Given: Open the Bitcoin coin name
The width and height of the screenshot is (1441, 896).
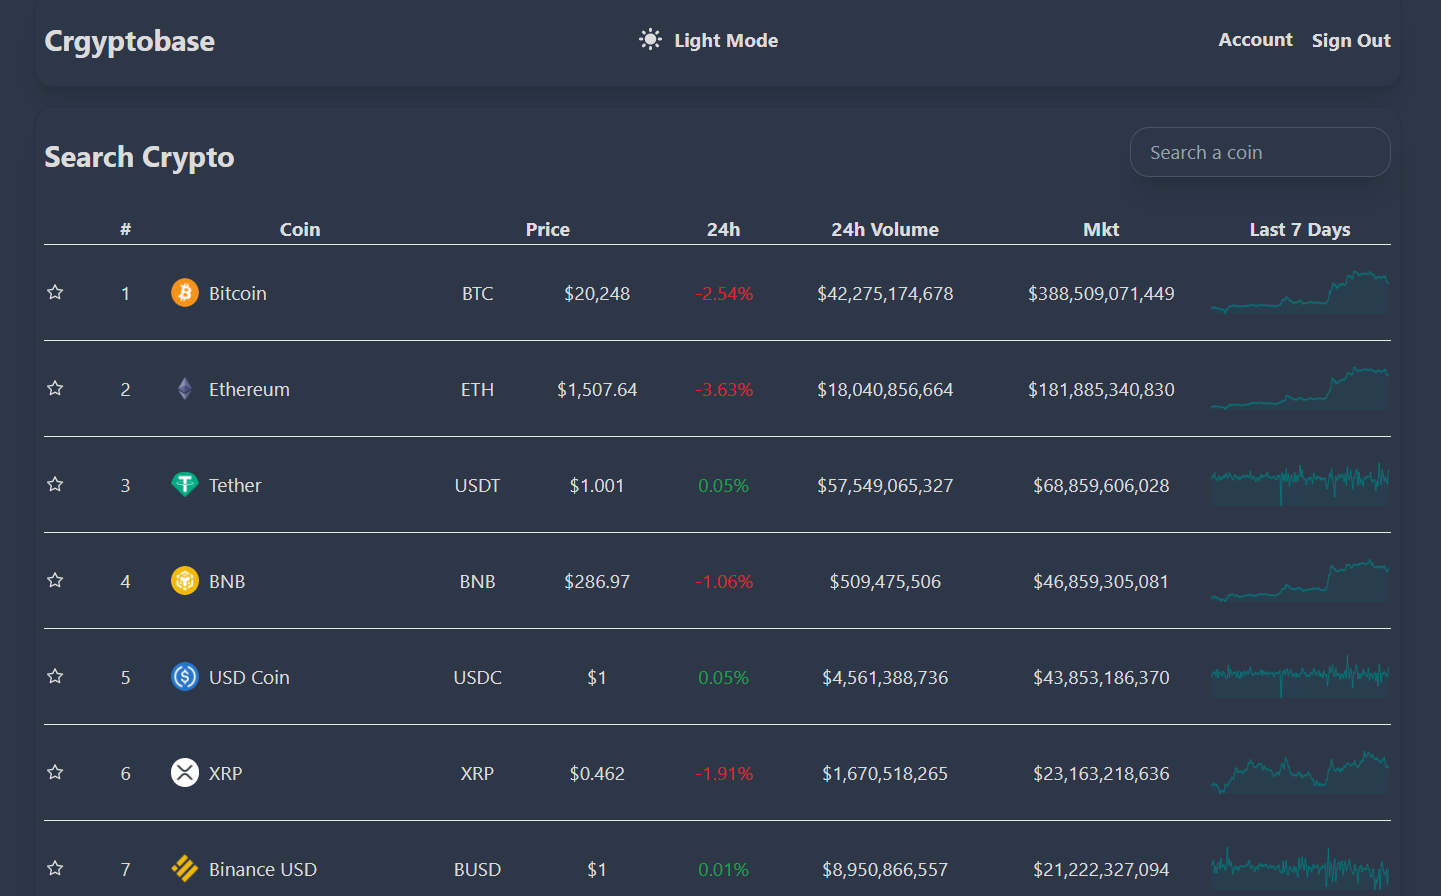Looking at the screenshot, I should pyautogui.click(x=238, y=293).
